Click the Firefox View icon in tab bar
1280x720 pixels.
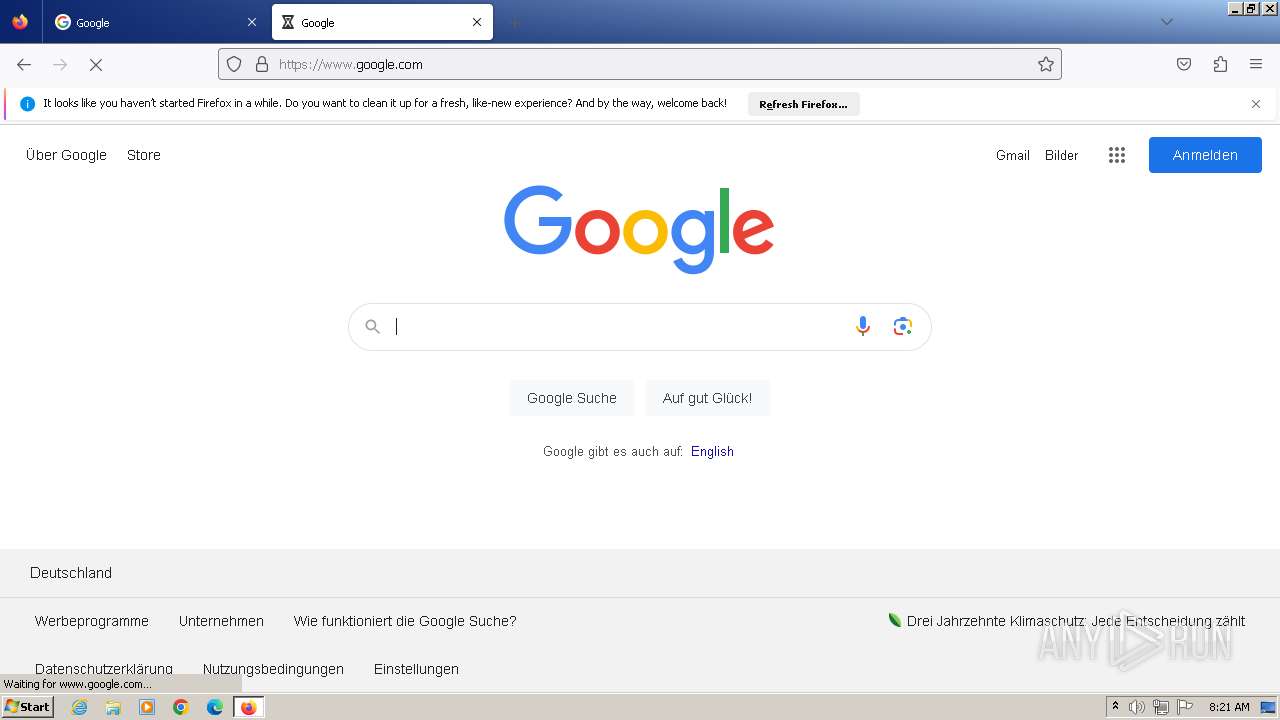coord(20,22)
